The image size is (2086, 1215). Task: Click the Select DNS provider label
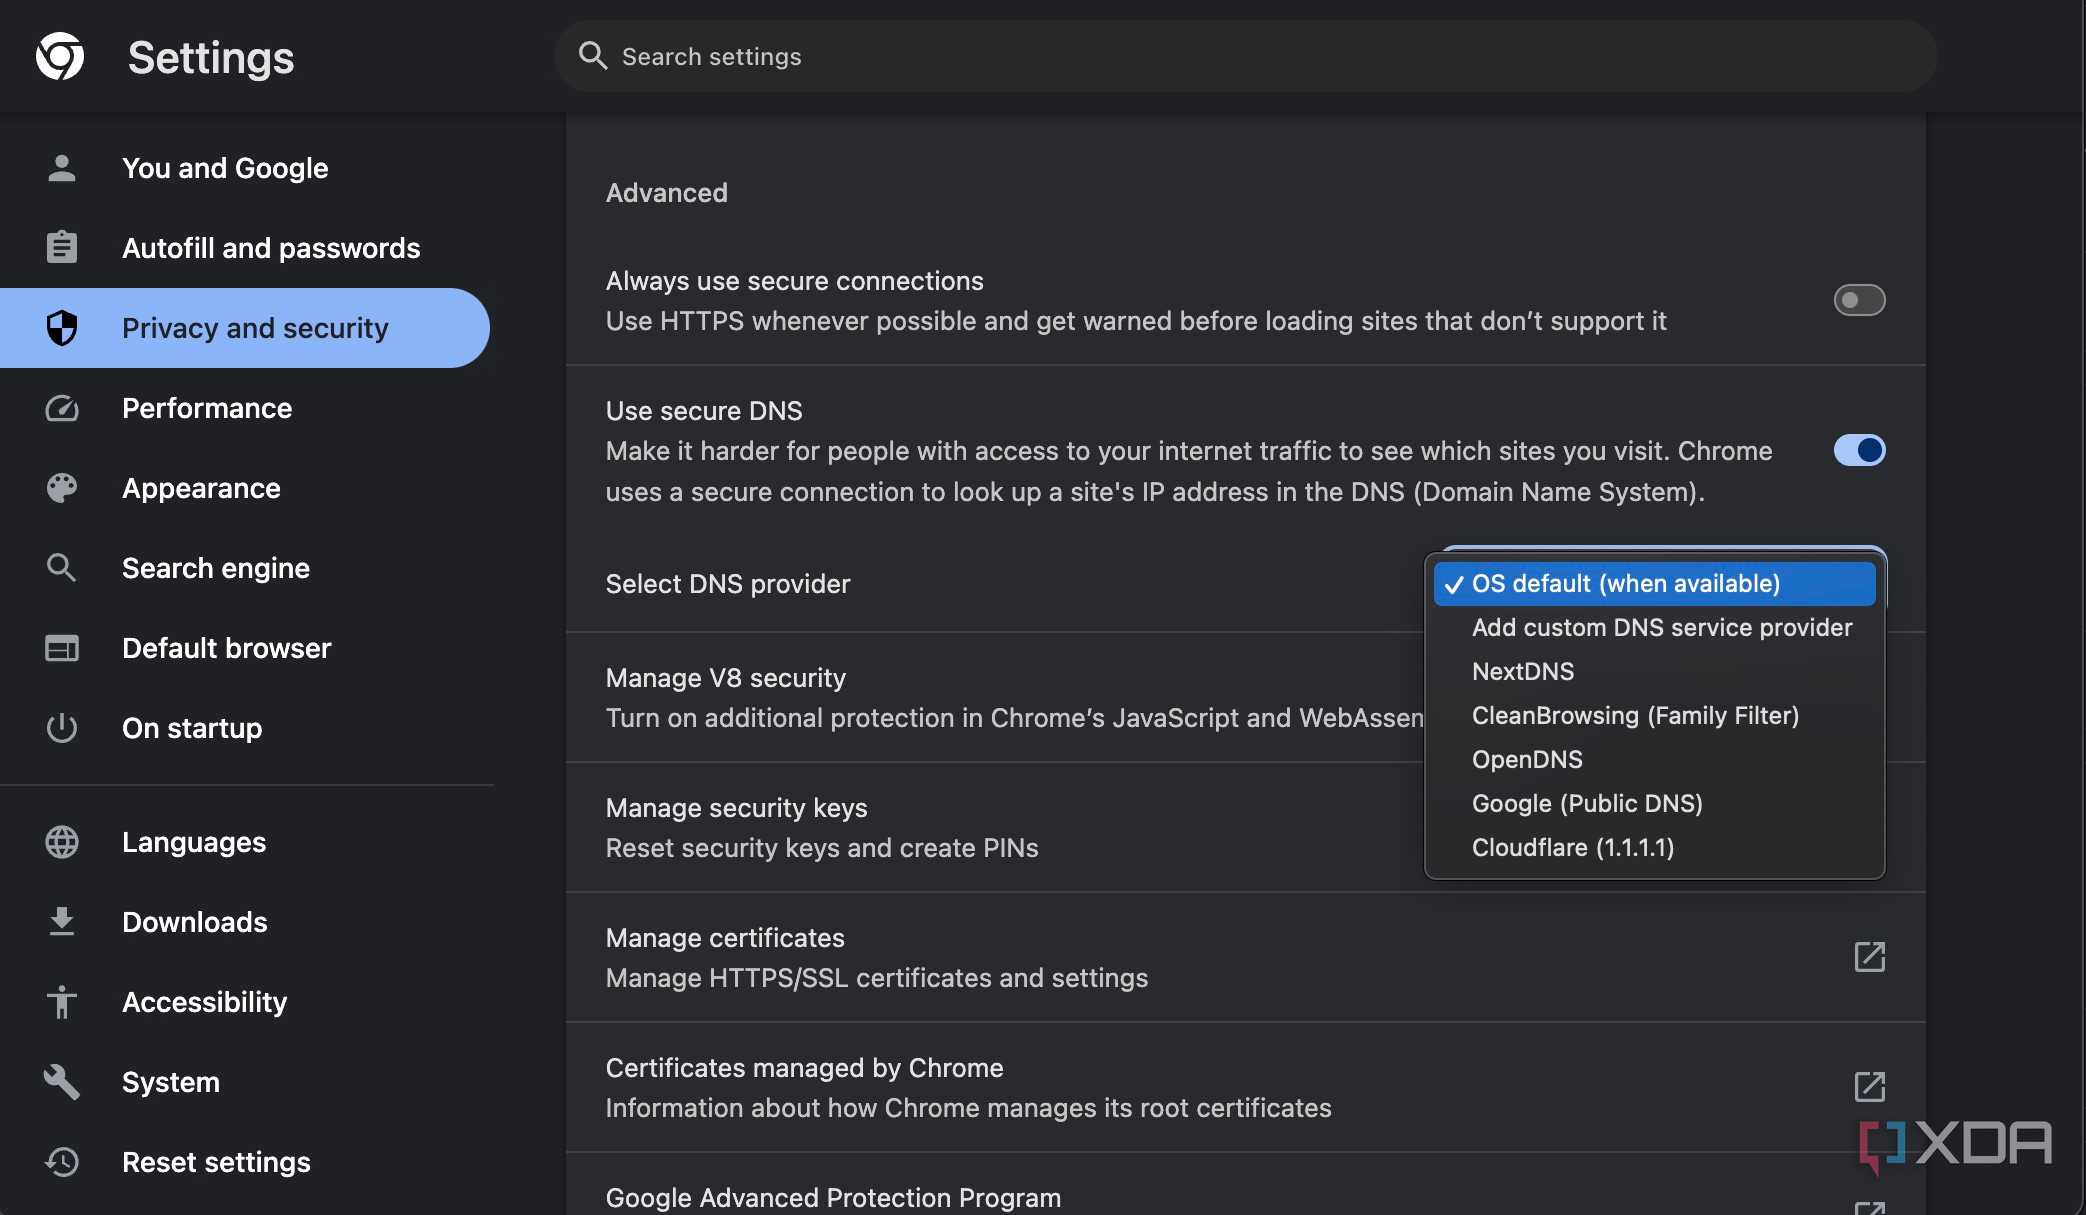coord(728,584)
